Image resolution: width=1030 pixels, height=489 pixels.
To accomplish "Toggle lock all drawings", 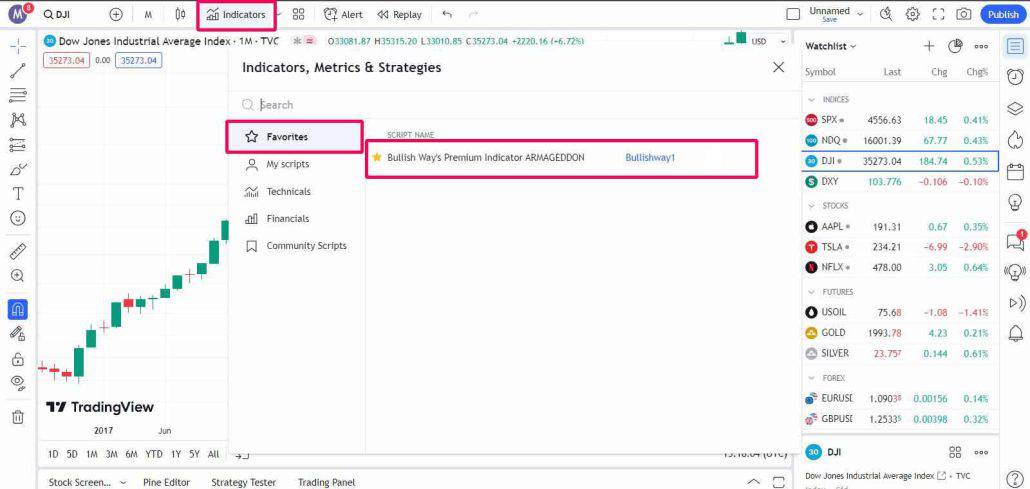I will click(x=18, y=359).
